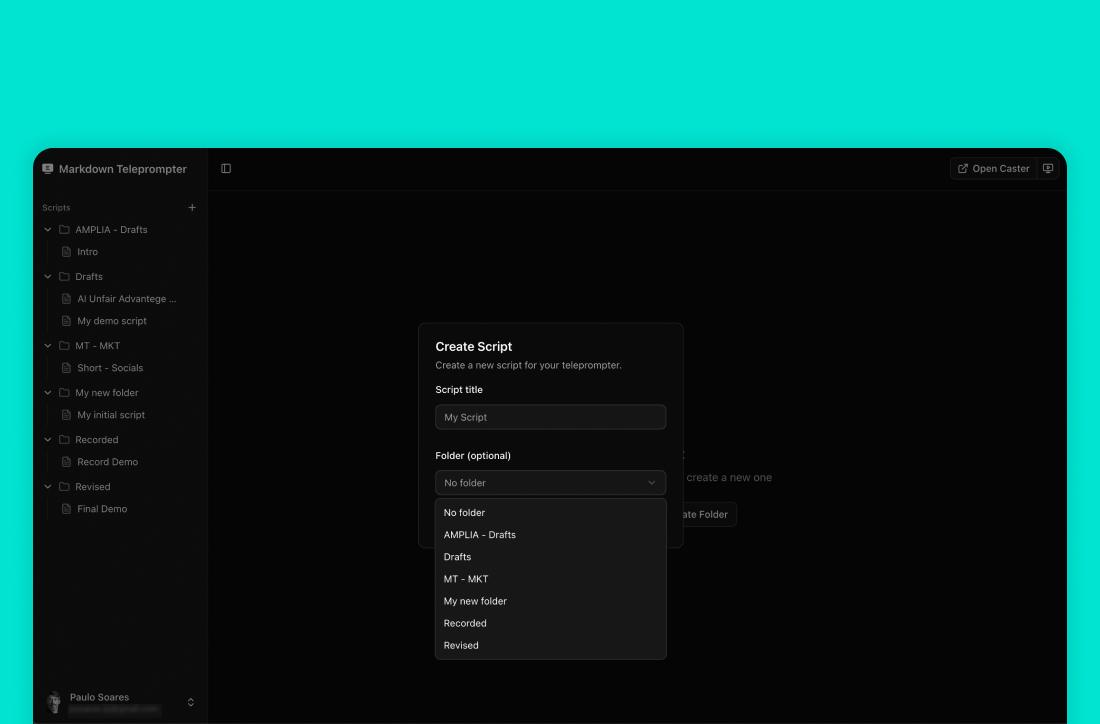Viewport: 1100px width, 724px height.
Task: Select MT - MKT from the folder list
Action: click(x=466, y=578)
